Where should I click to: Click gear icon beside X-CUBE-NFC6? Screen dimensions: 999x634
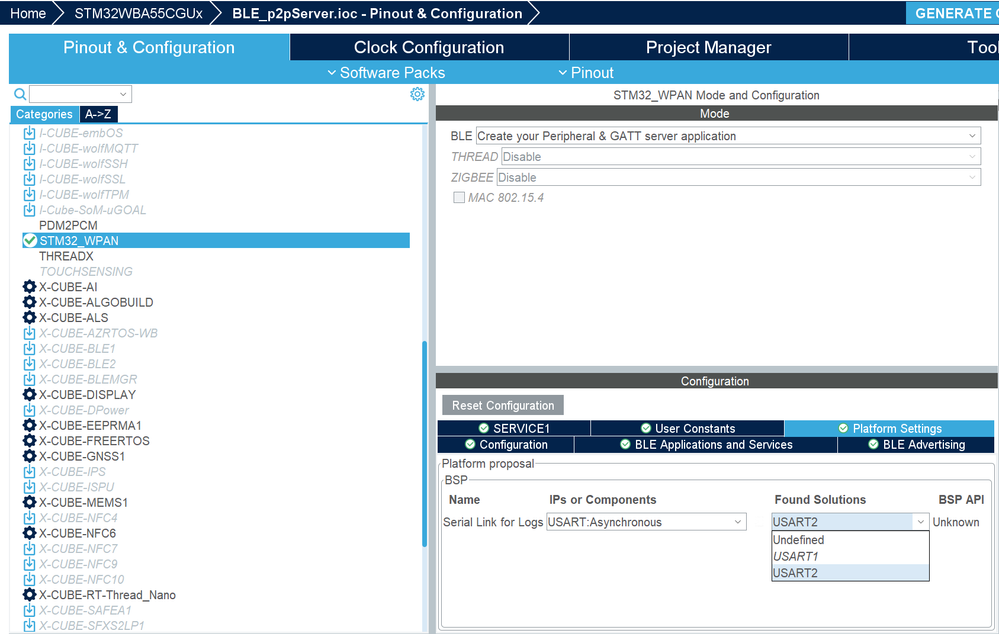tap(29, 533)
